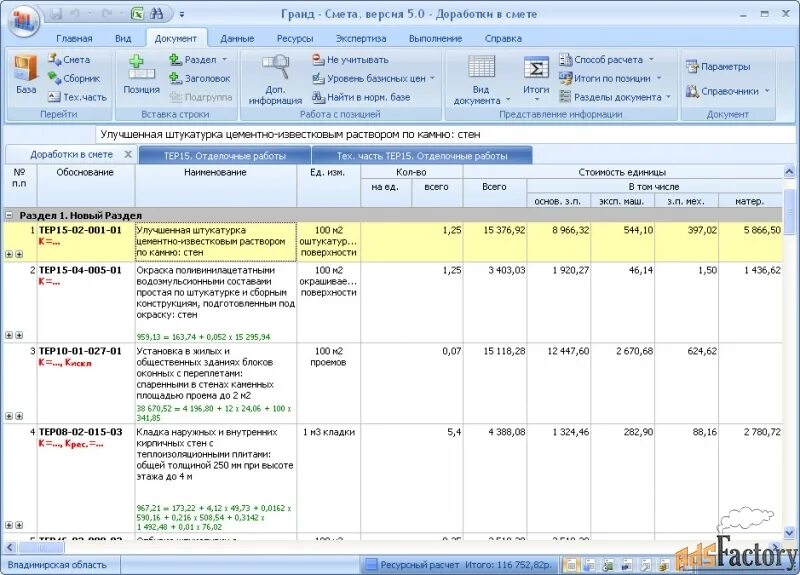Image resolution: width=800 pixels, height=575 pixels.
Task: Close the Доработки в смете tab
Action: [128, 154]
